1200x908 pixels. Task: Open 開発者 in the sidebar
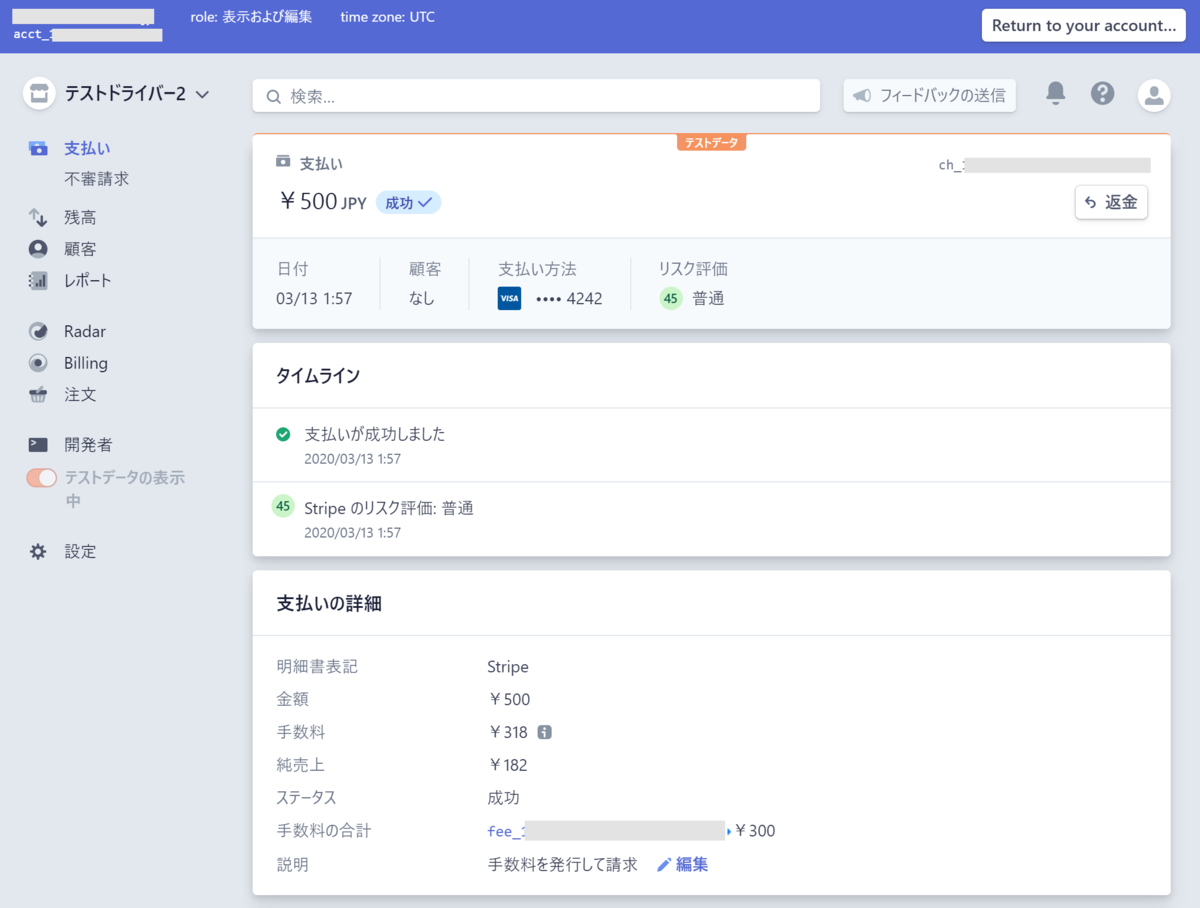(88, 445)
